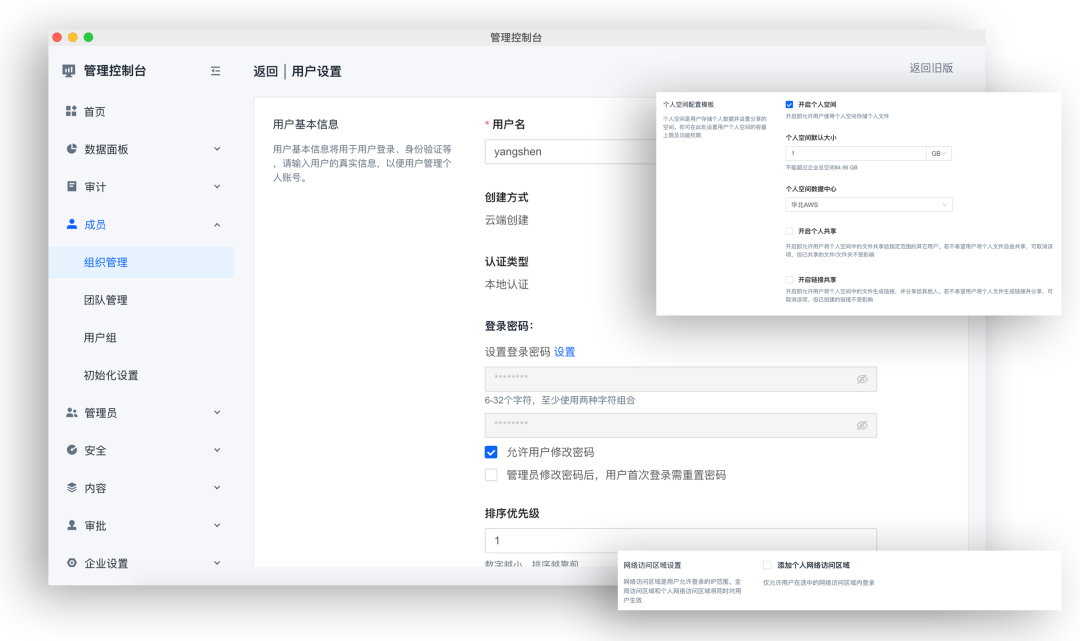The height and width of the screenshot is (641, 1080).
Task: Expand the 安全 menu chevron
Action: click(x=217, y=450)
